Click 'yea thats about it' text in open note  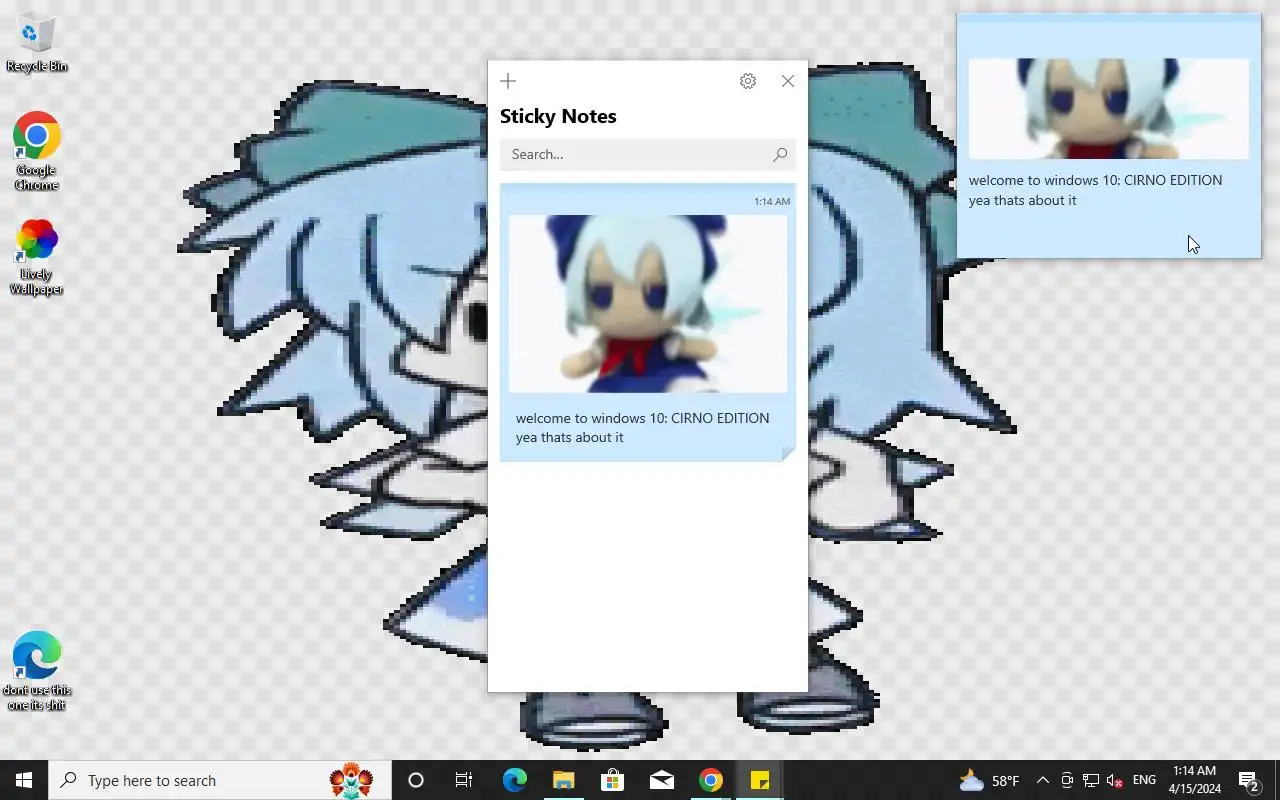[x=1023, y=200]
